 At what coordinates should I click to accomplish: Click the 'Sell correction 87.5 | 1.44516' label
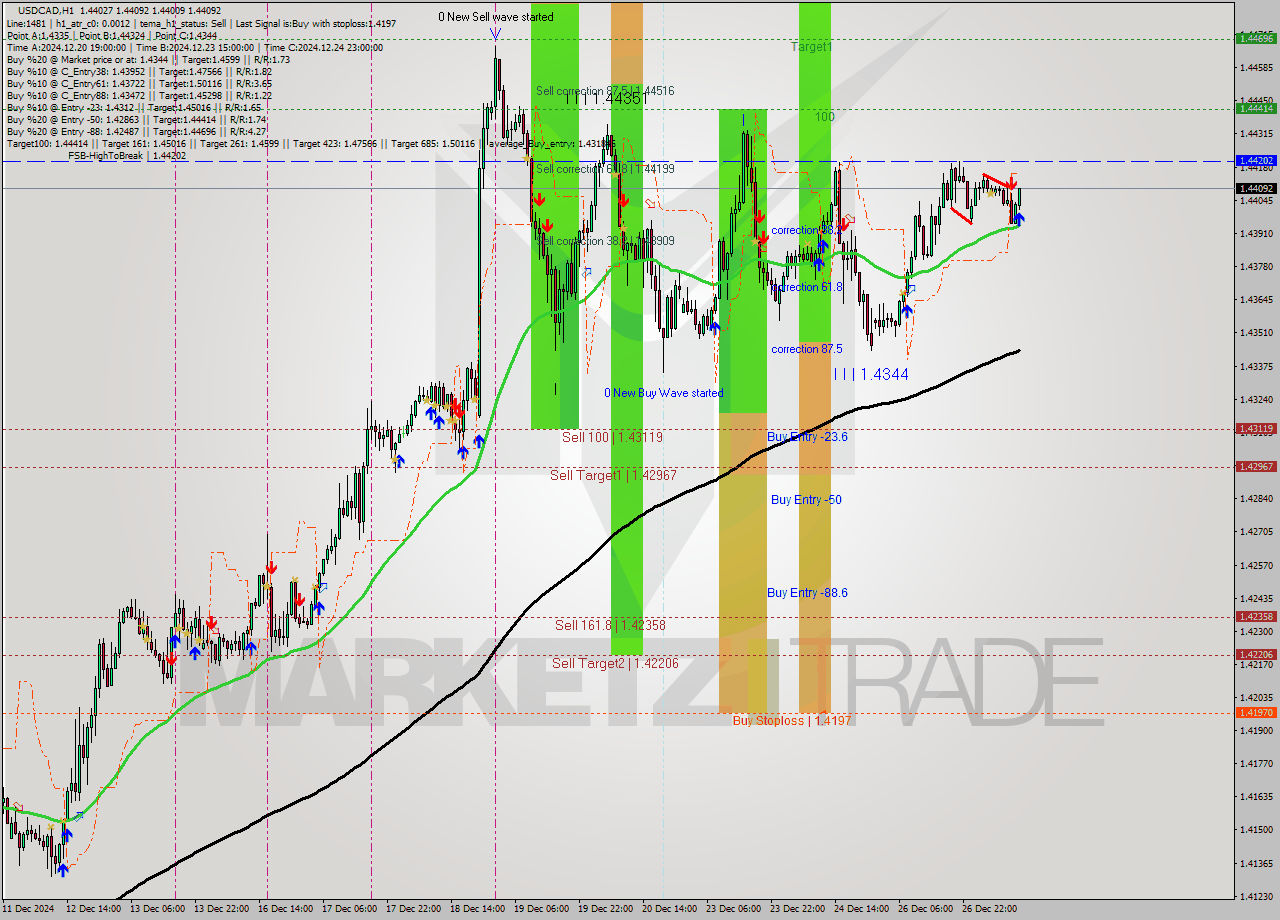[x=605, y=91]
